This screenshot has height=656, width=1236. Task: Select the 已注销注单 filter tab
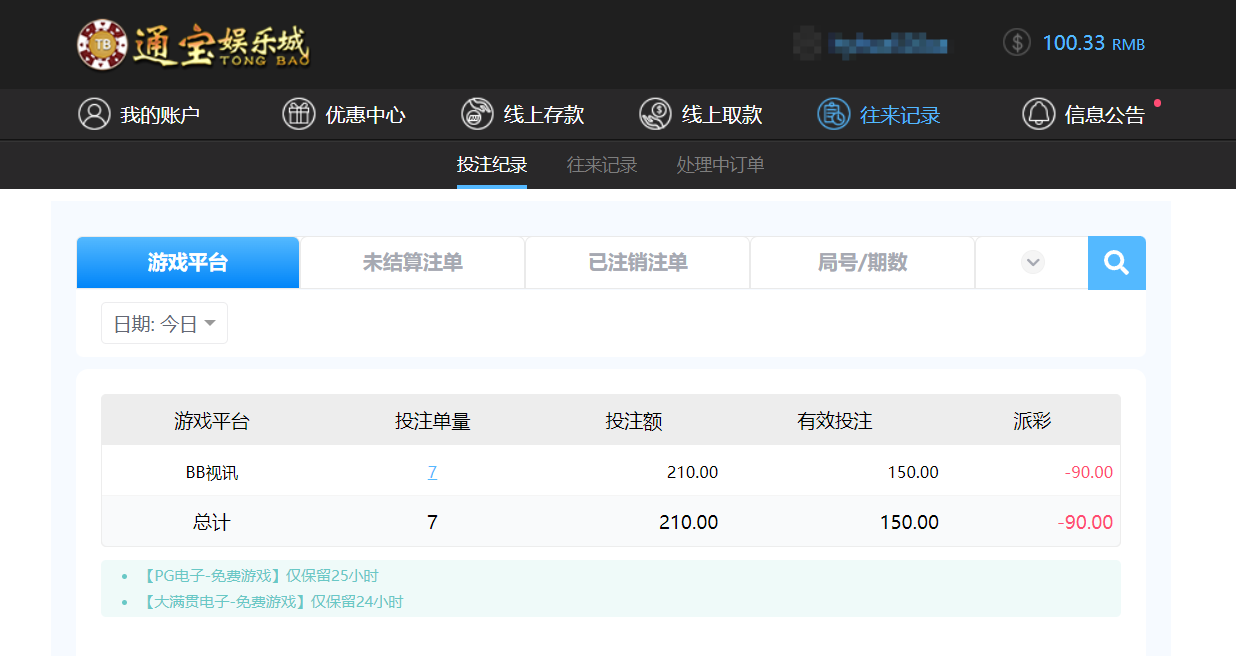(x=637, y=262)
